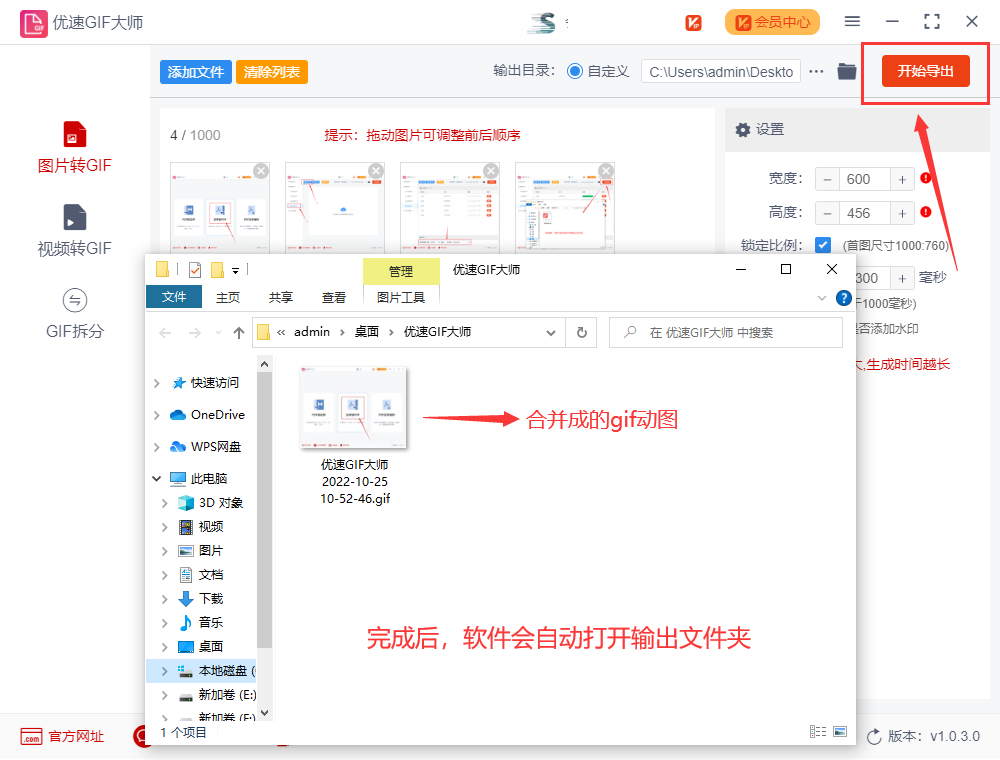Click the red warning icon beside 高度
Viewport: 1000px width, 760px height.
[x=926, y=212]
